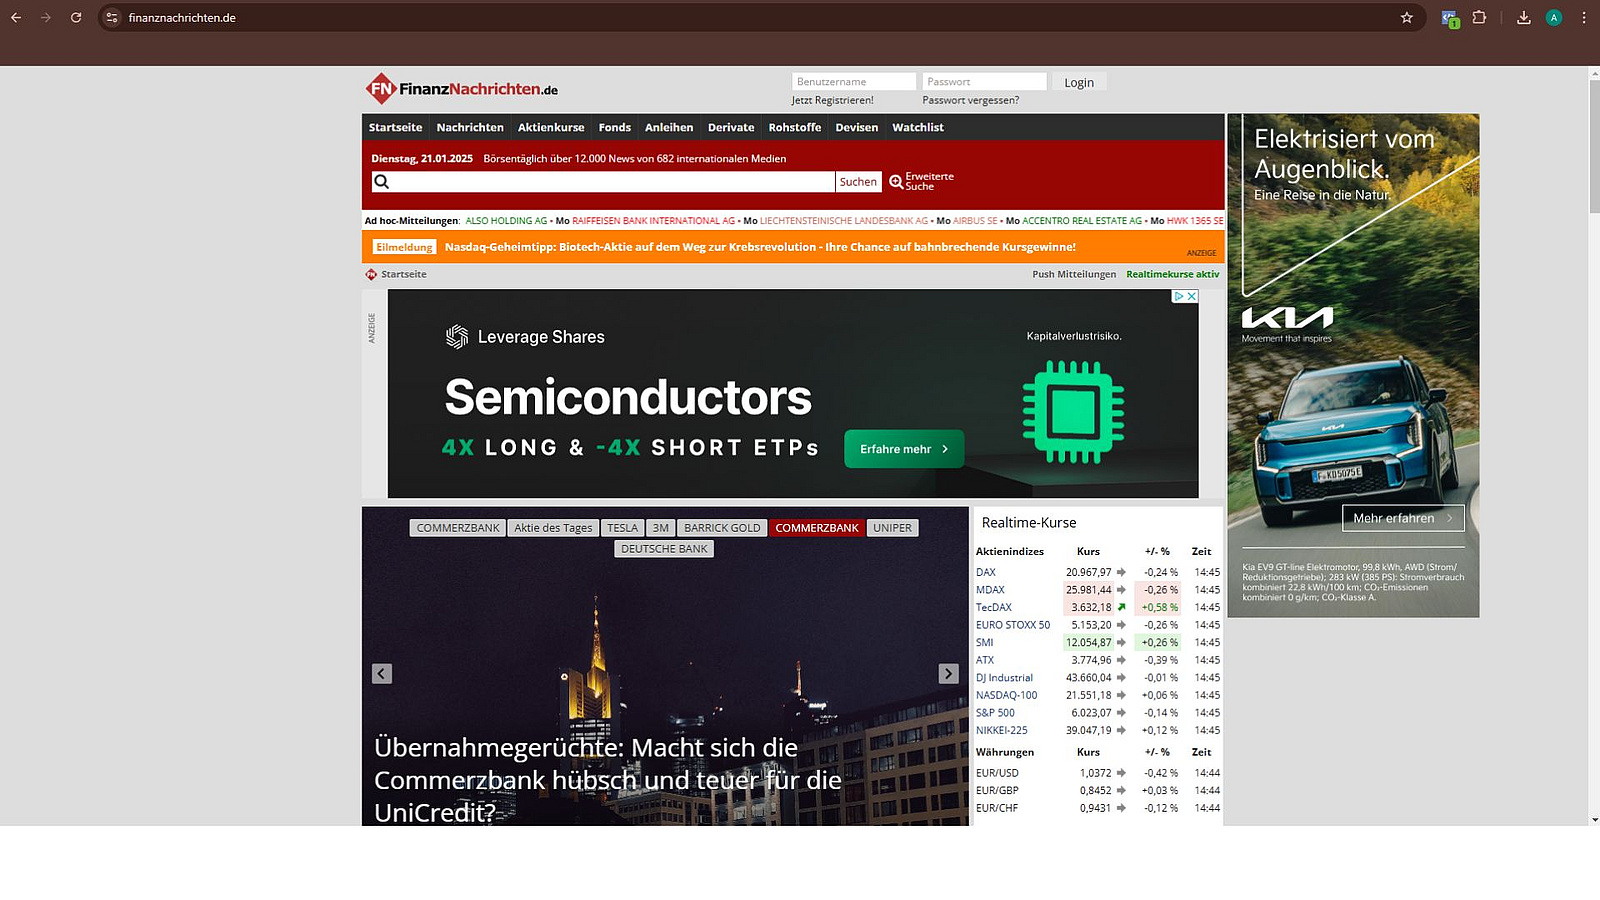This screenshot has width=1600, height=900.
Task: Click the address bar URL finanznachrichten.de
Action: click(182, 18)
